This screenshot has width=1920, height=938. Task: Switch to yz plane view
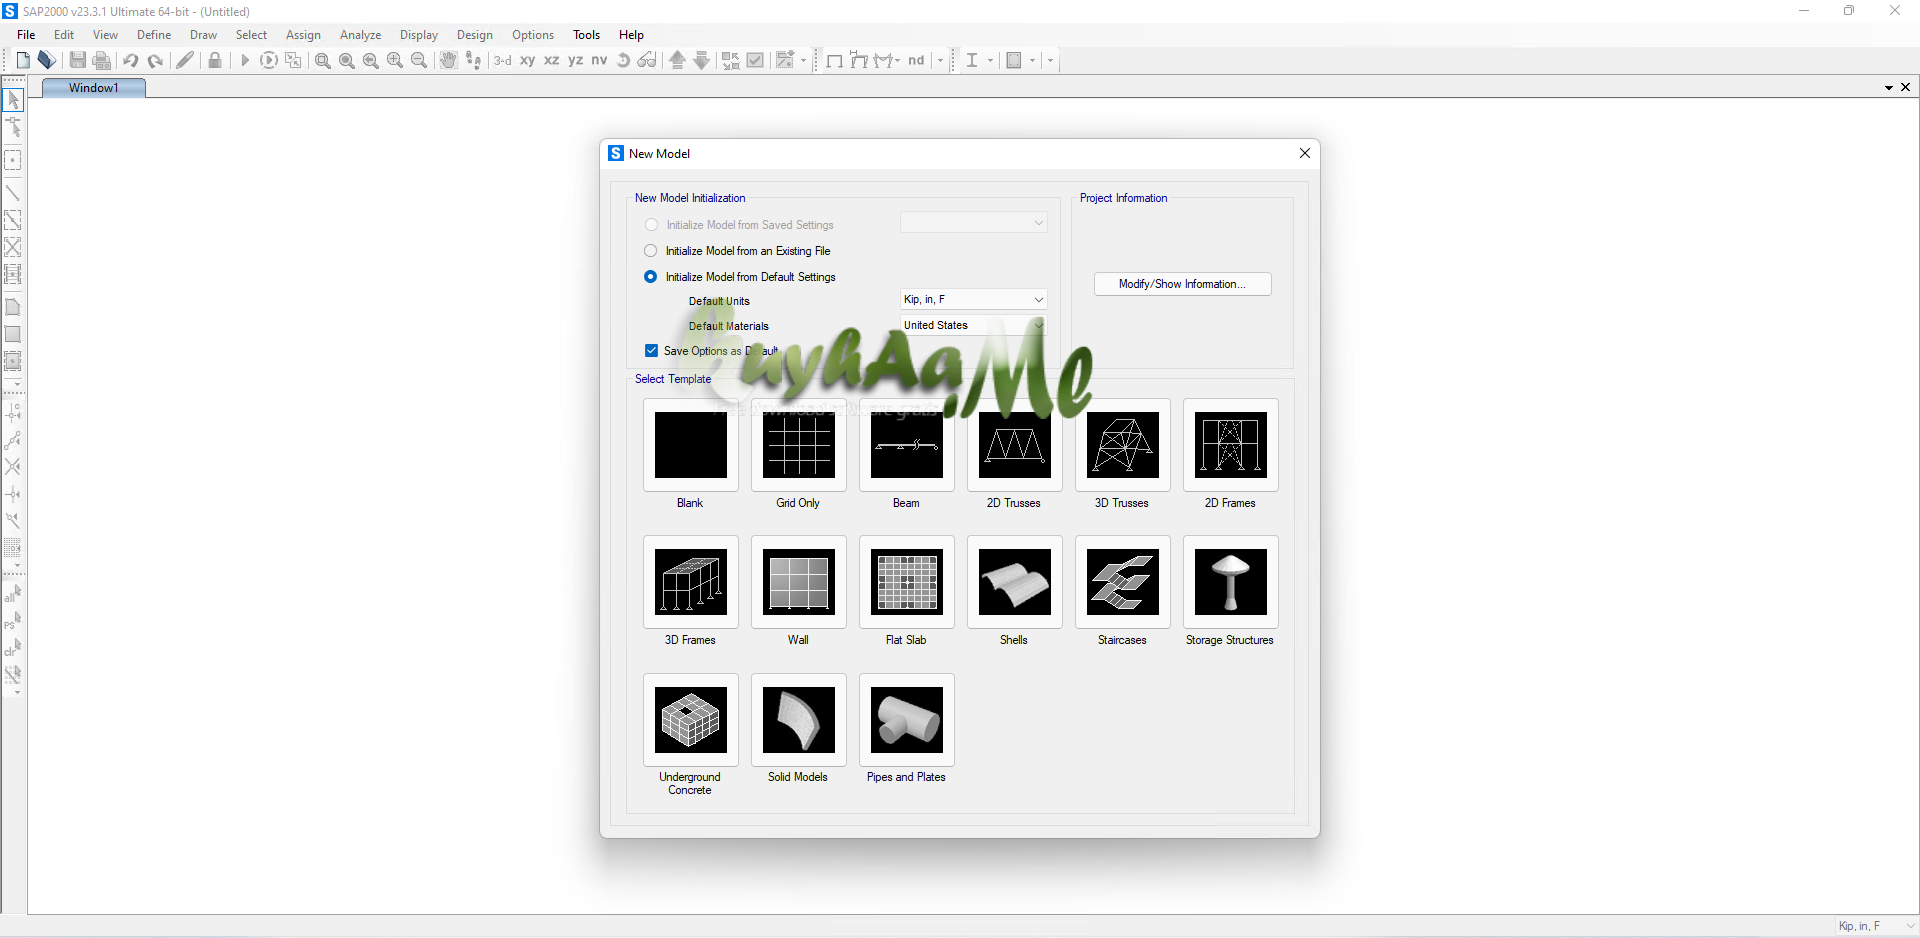point(575,60)
